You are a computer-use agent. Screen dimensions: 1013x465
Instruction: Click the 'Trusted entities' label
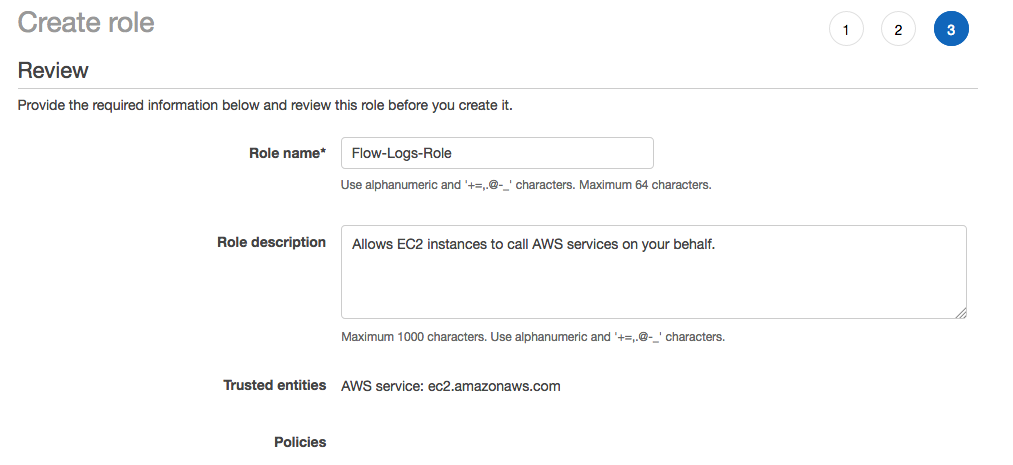click(275, 385)
